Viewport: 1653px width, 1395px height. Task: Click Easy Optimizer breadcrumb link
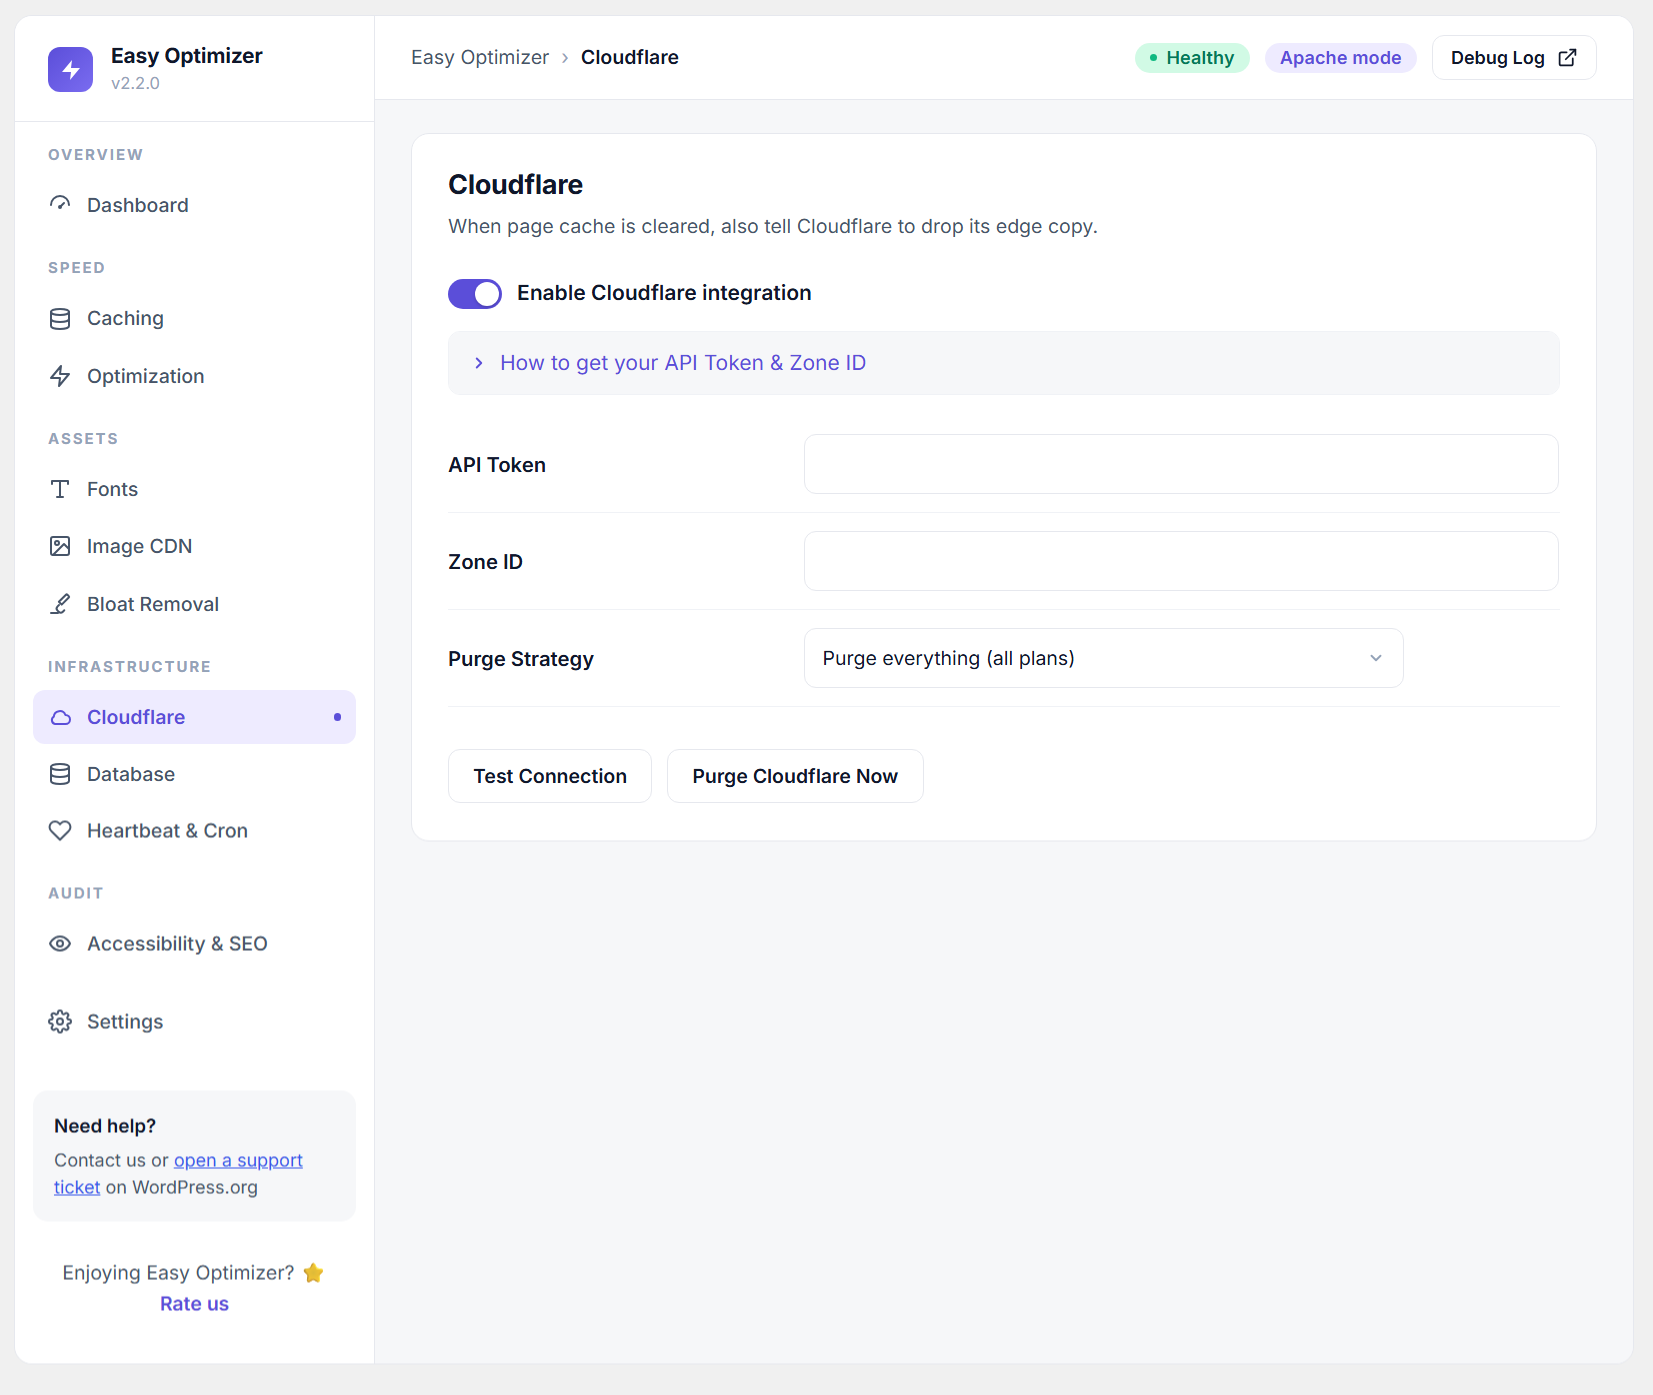pos(480,58)
